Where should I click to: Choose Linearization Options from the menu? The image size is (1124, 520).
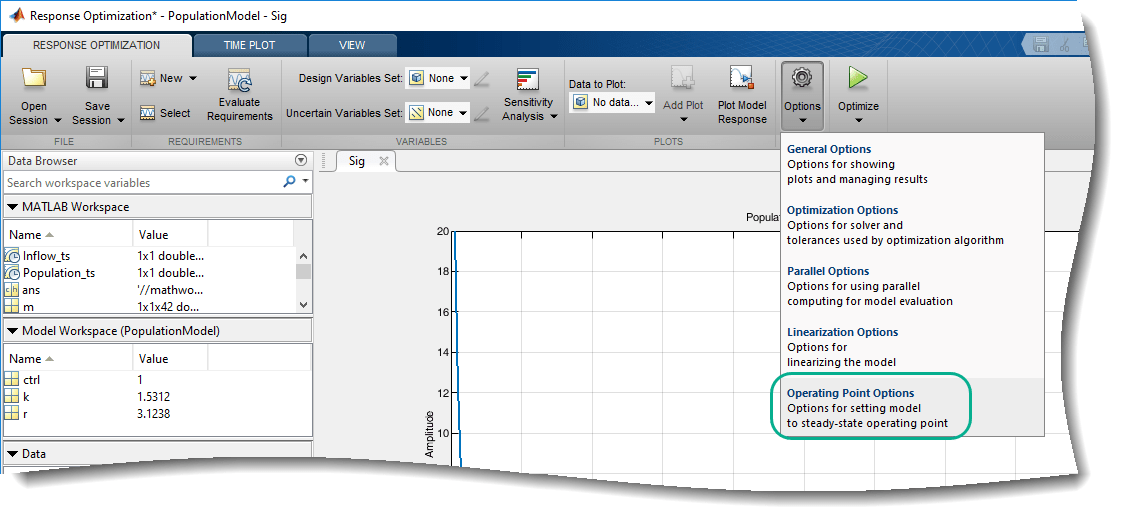pos(912,347)
